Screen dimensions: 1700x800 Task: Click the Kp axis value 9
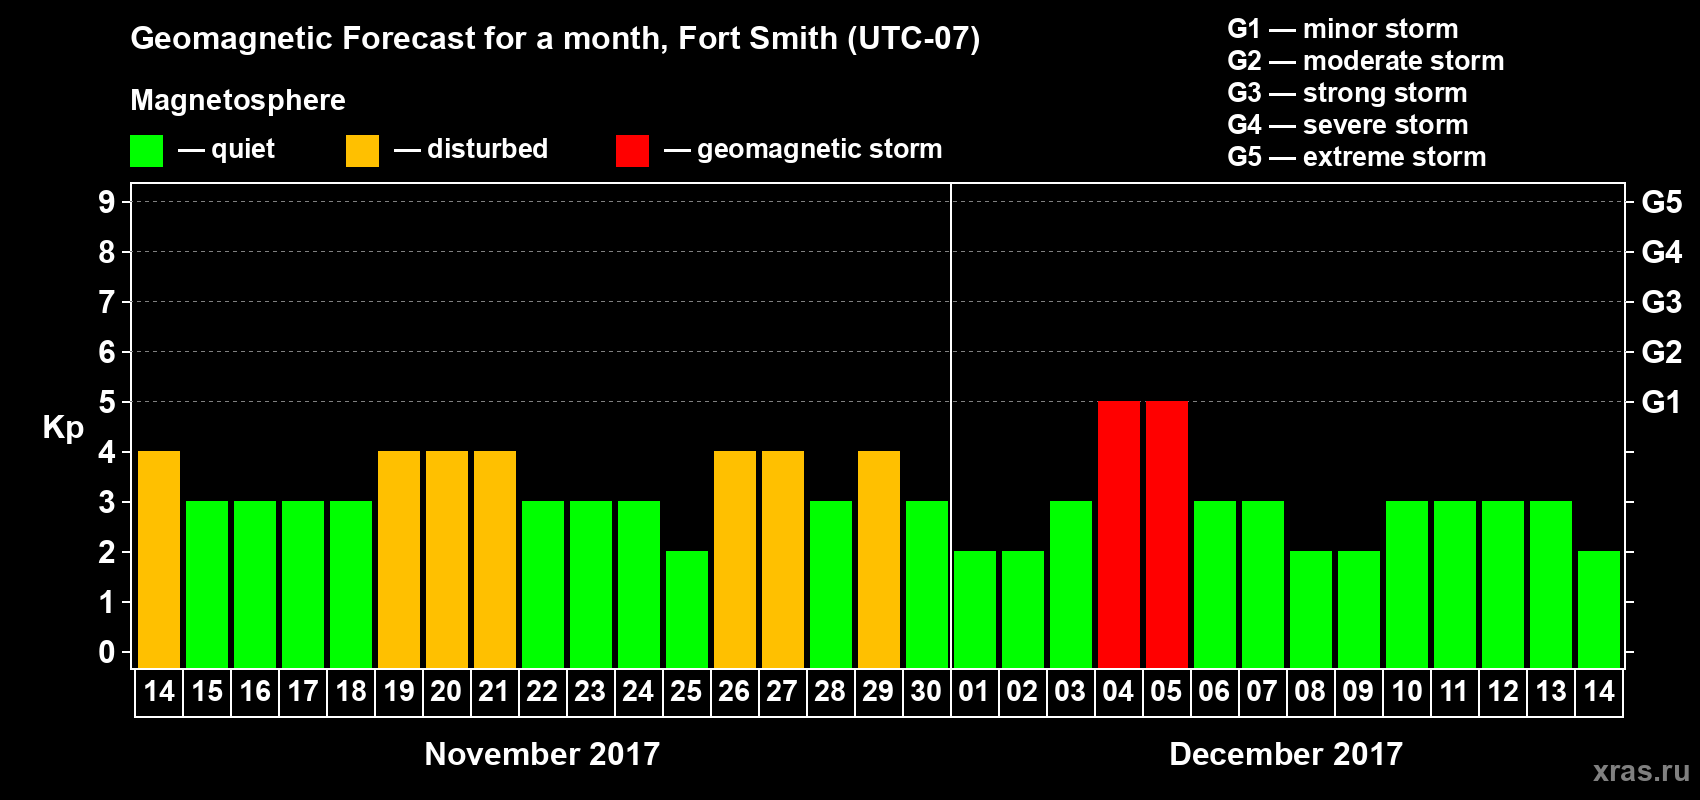(107, 202)
